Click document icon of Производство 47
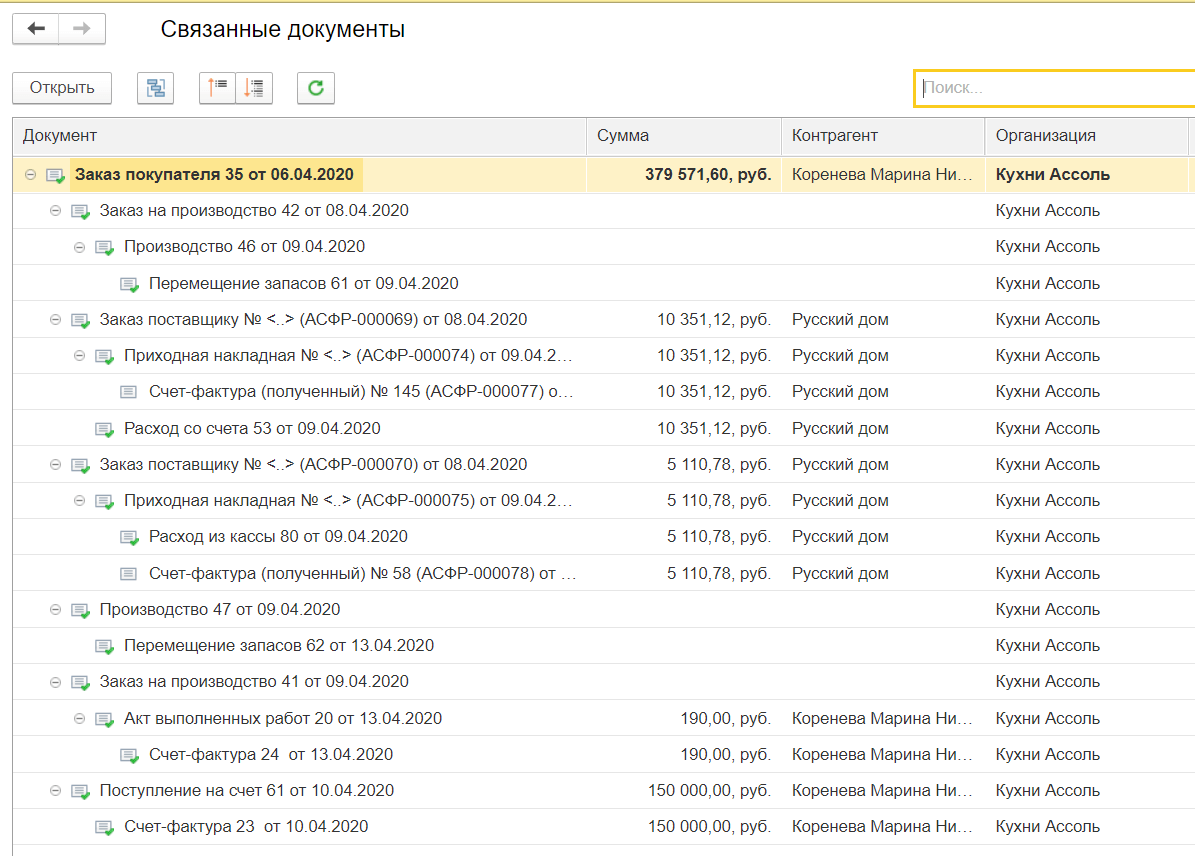 coord(81,611)
